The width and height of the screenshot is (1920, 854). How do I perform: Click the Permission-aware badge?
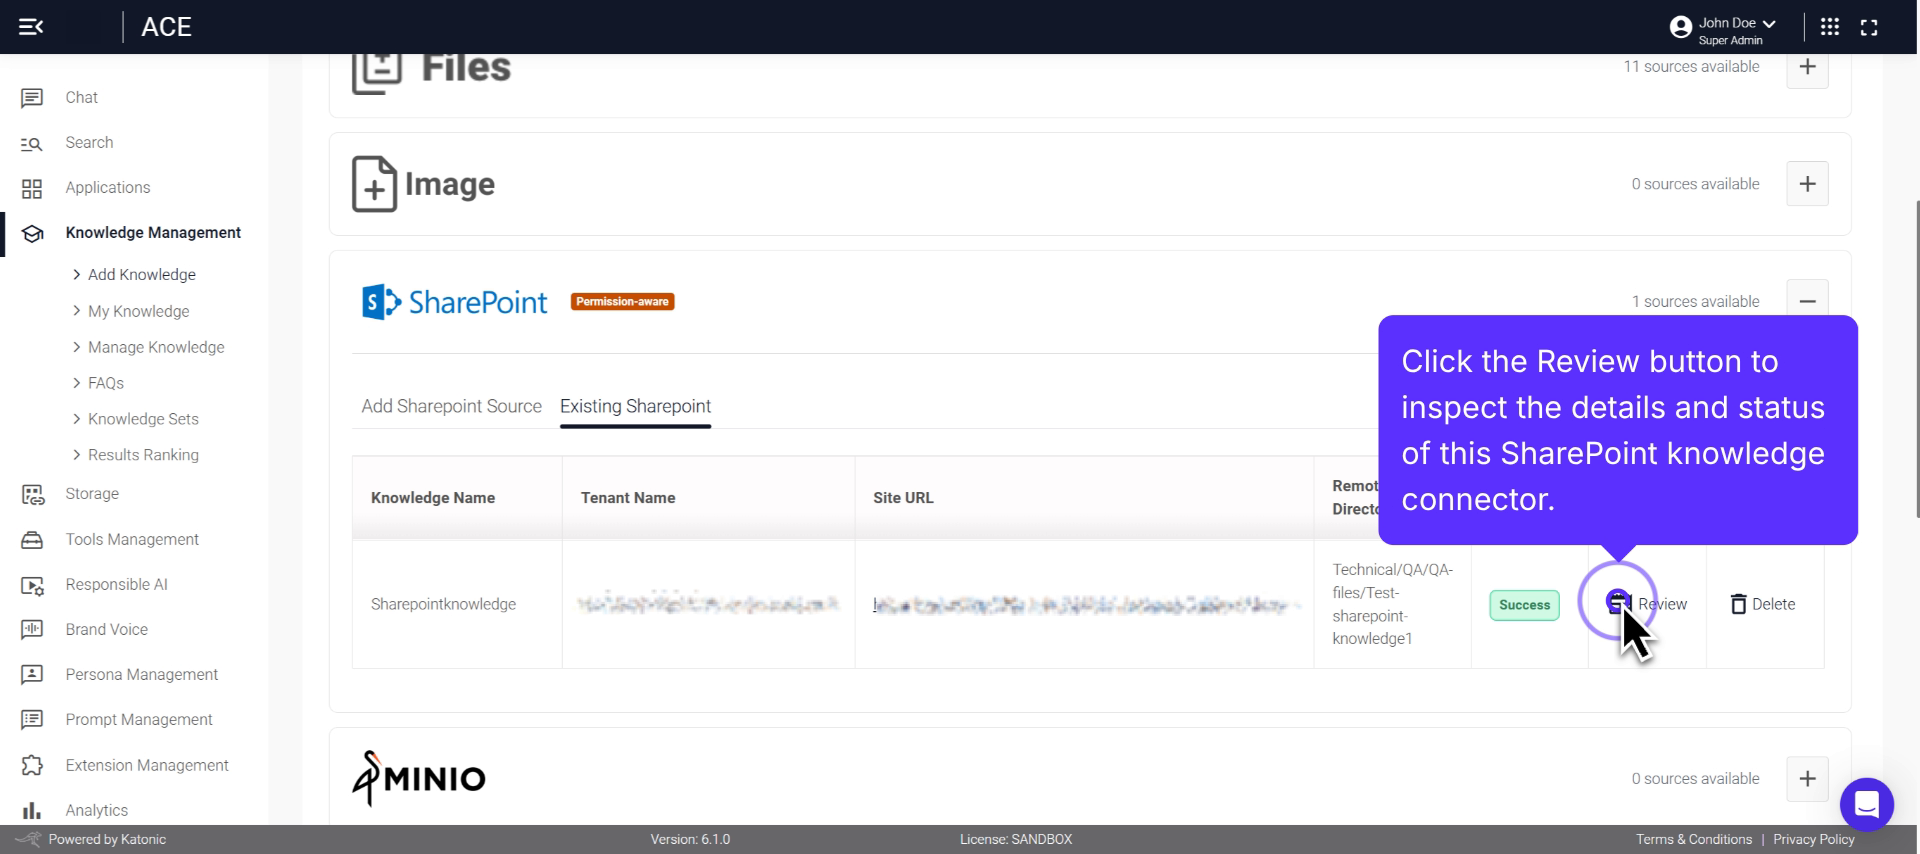pos(622,301)
